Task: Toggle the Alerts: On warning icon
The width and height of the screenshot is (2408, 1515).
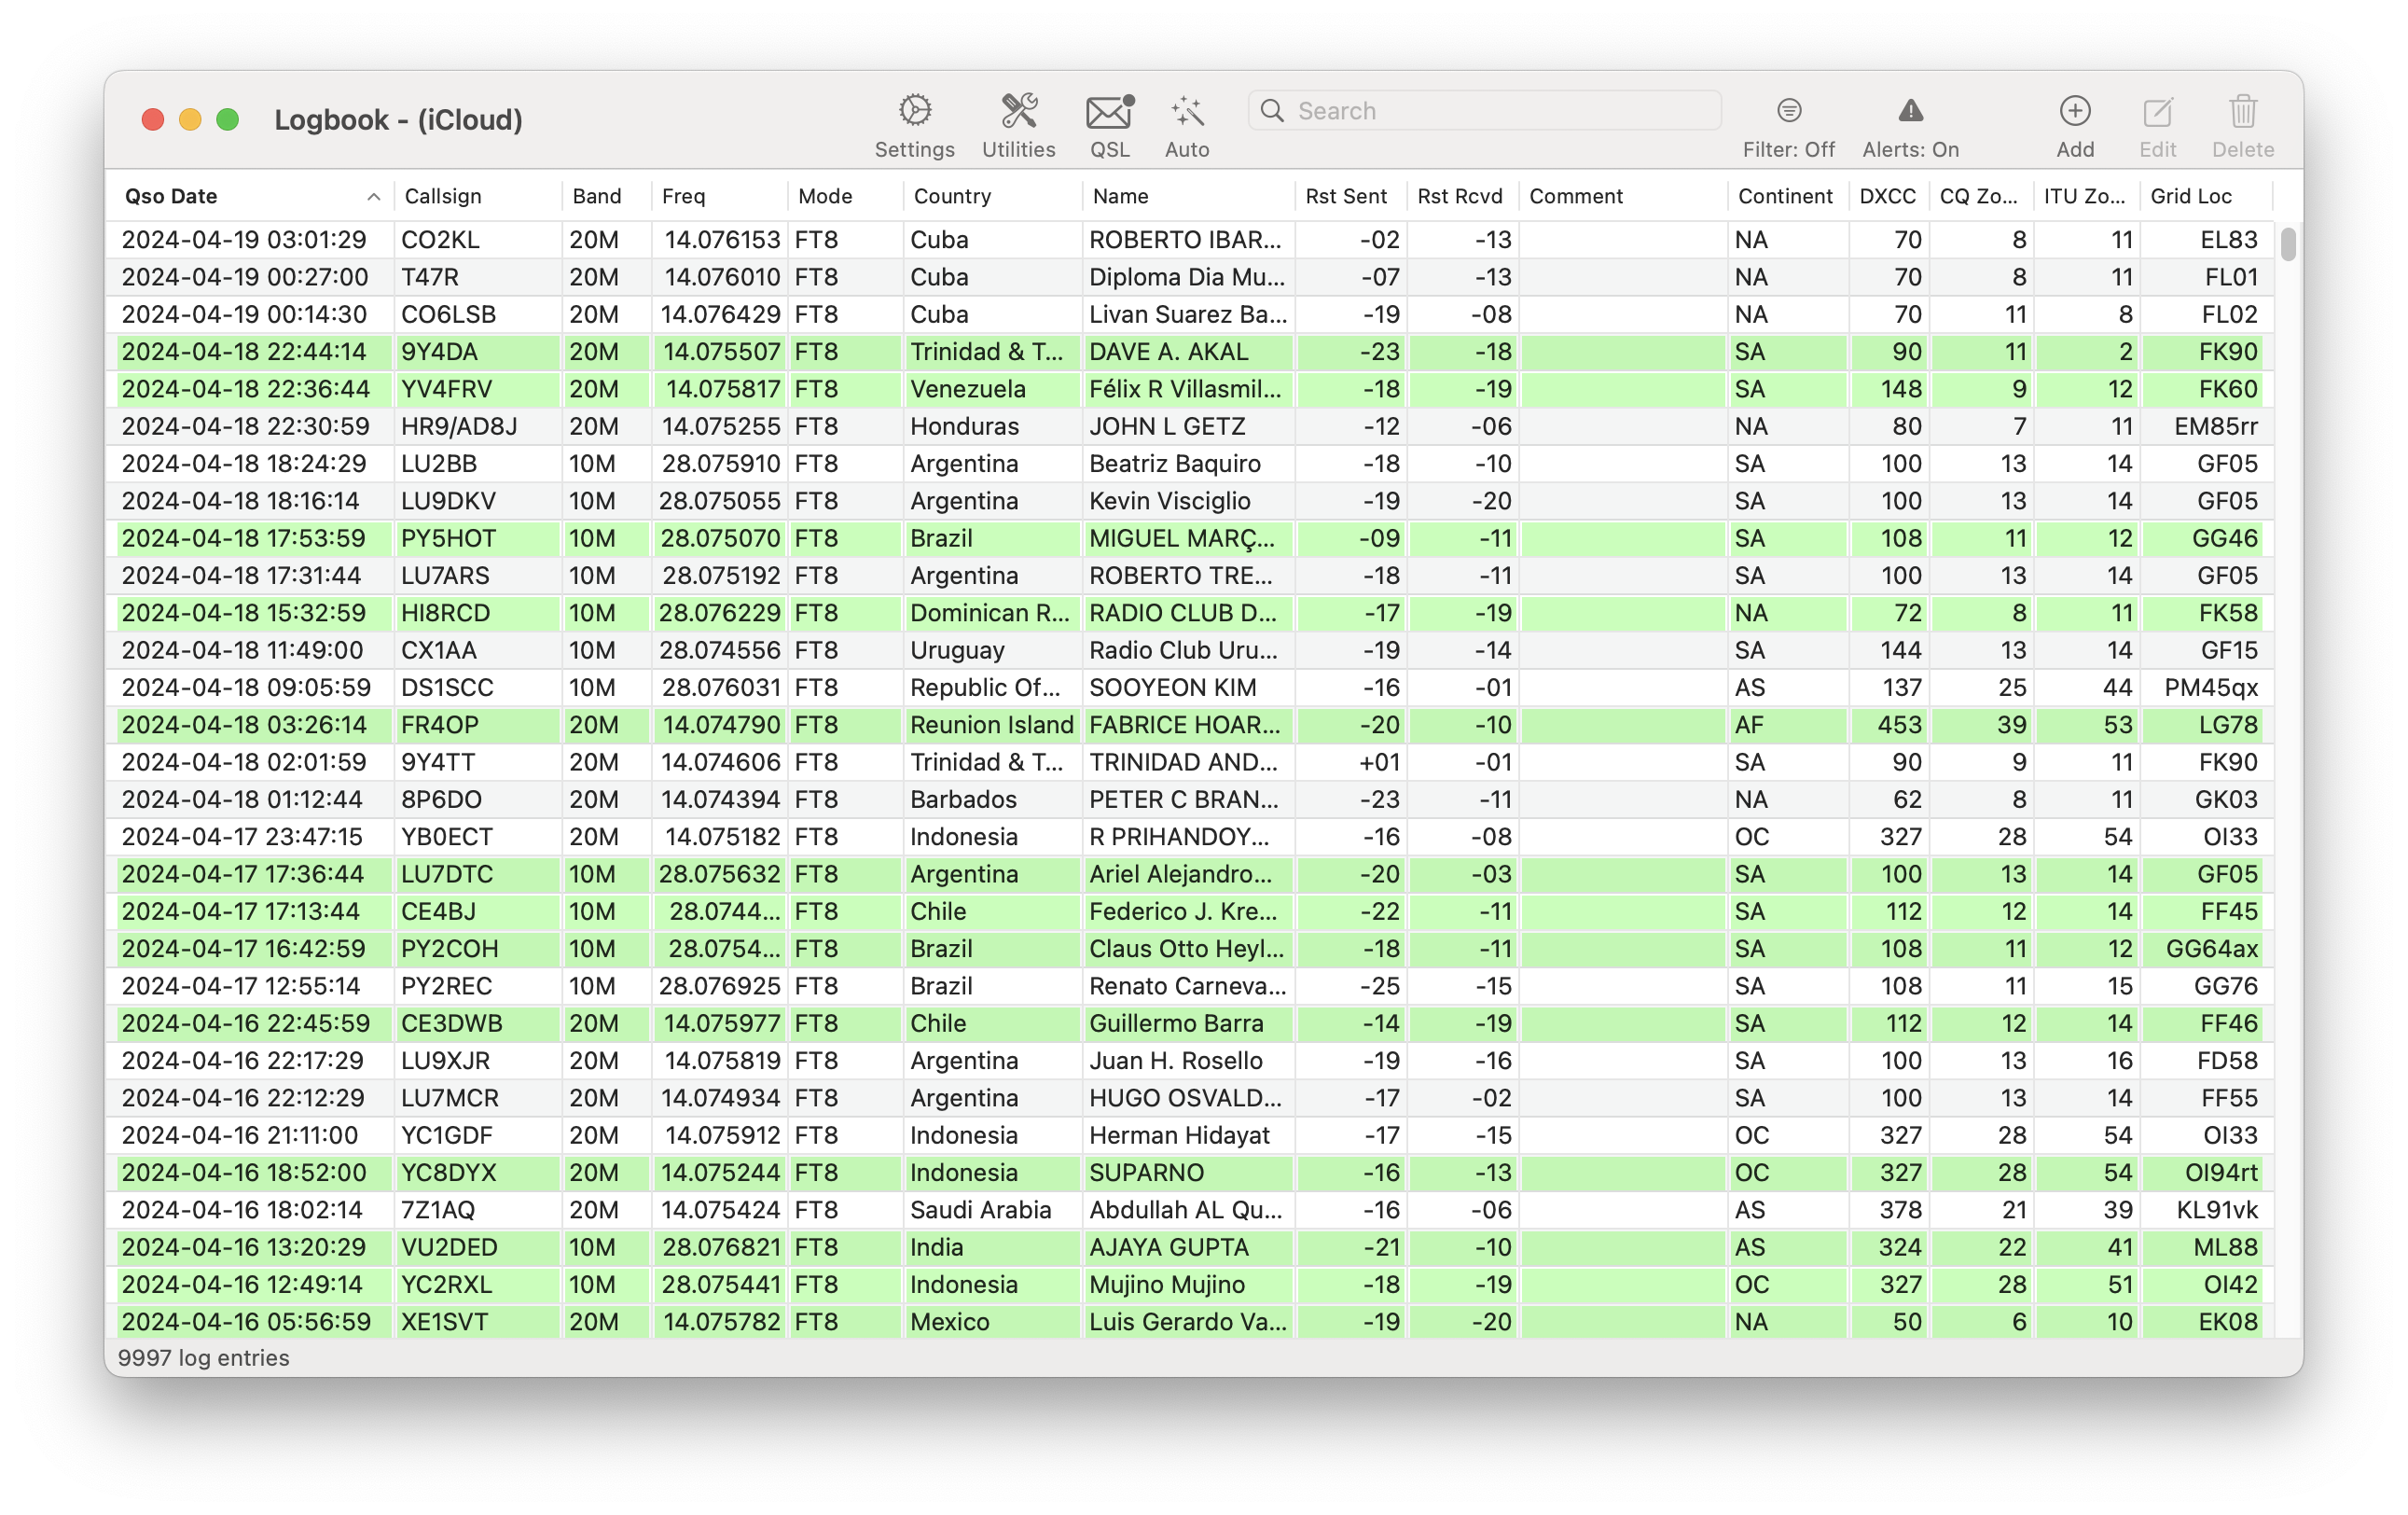Action: pos(1909,110)
